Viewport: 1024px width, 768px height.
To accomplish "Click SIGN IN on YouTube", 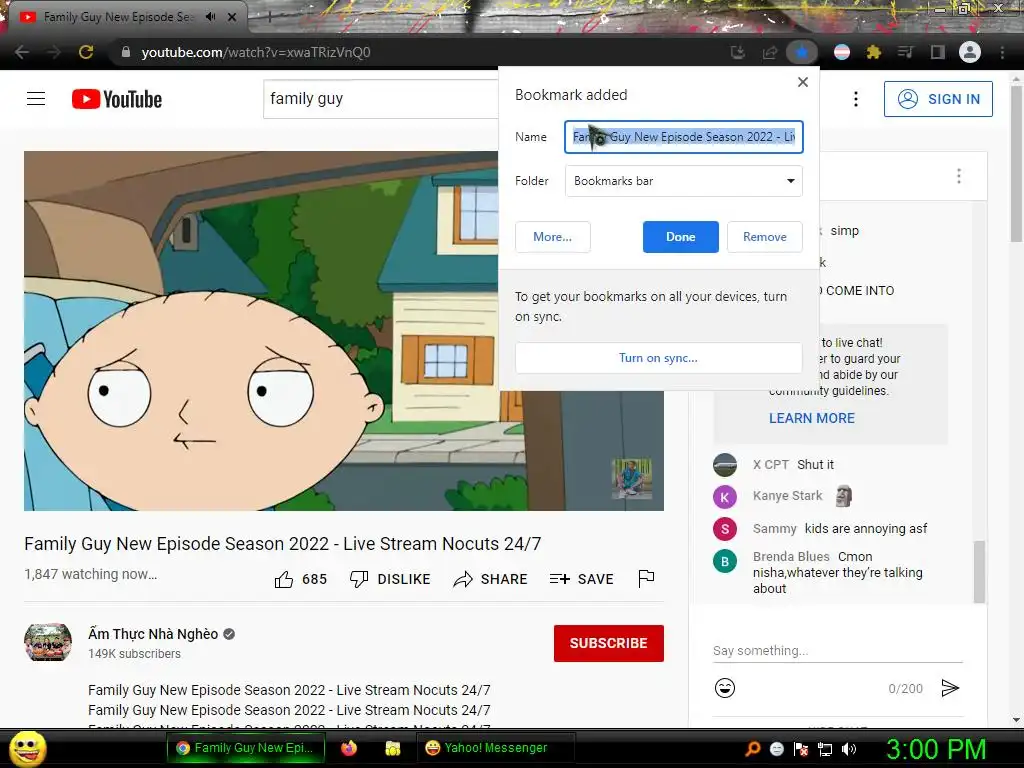I will point(938,99).
